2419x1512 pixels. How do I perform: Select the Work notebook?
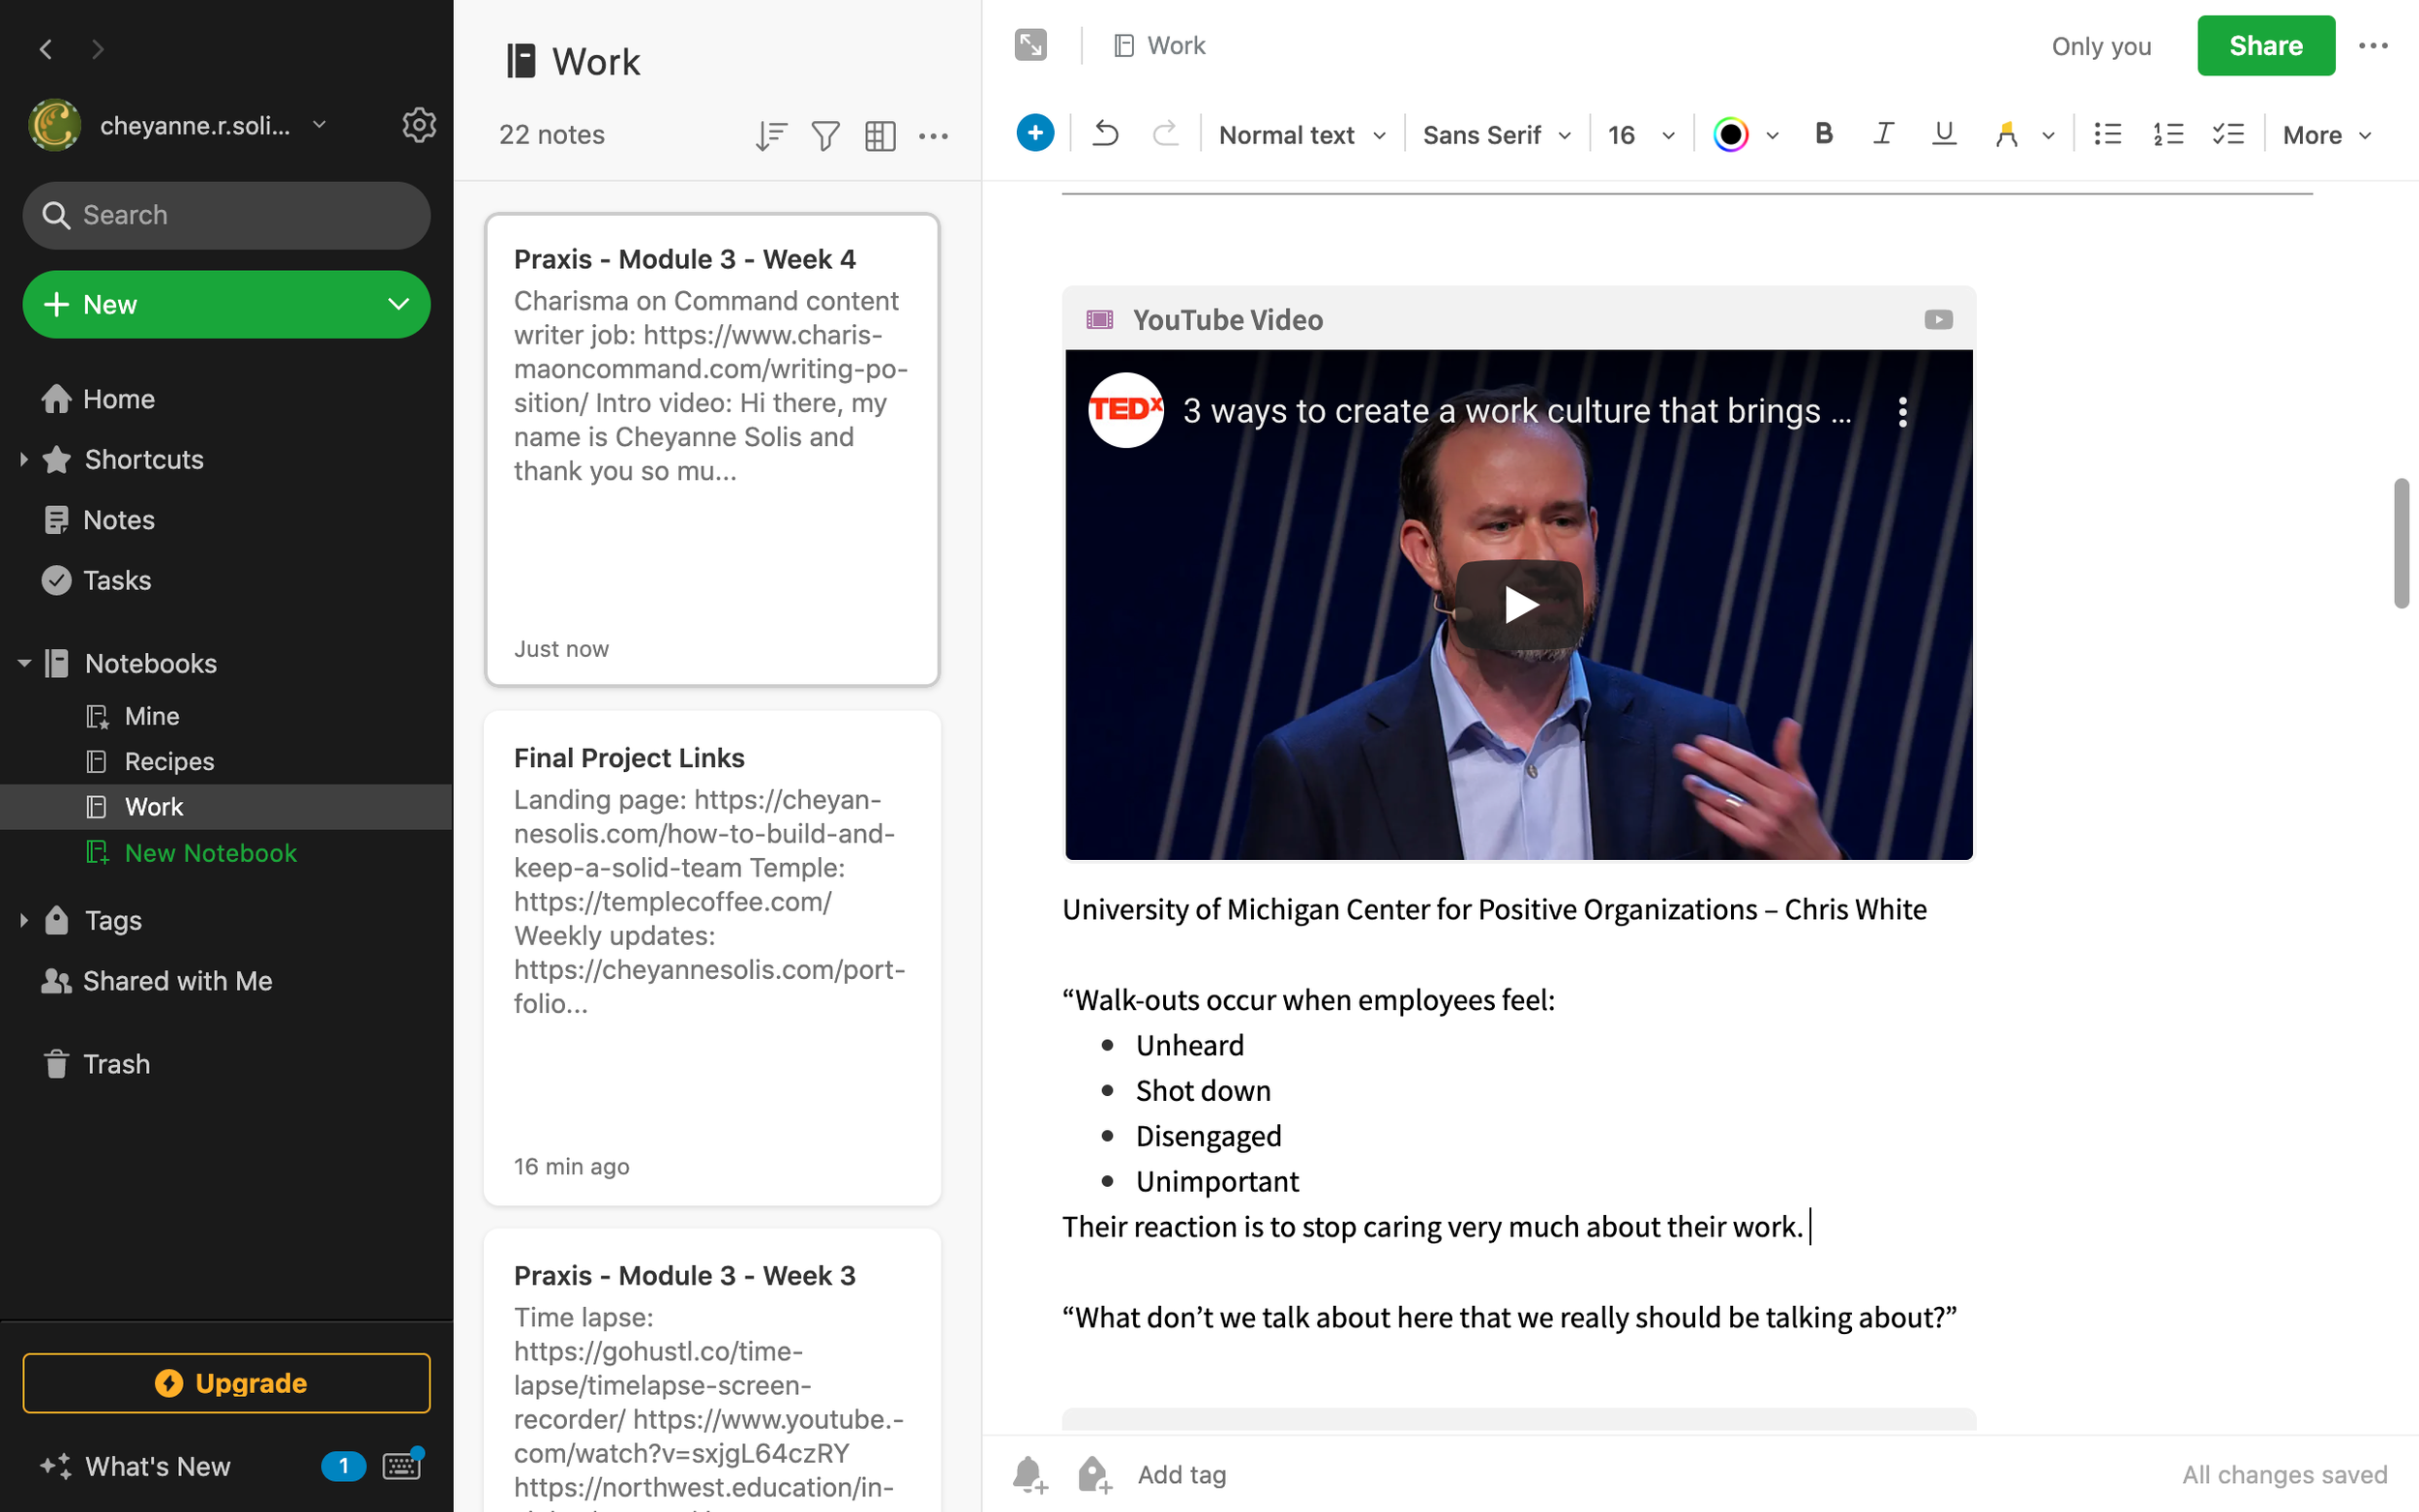click(x=226, y=807)
